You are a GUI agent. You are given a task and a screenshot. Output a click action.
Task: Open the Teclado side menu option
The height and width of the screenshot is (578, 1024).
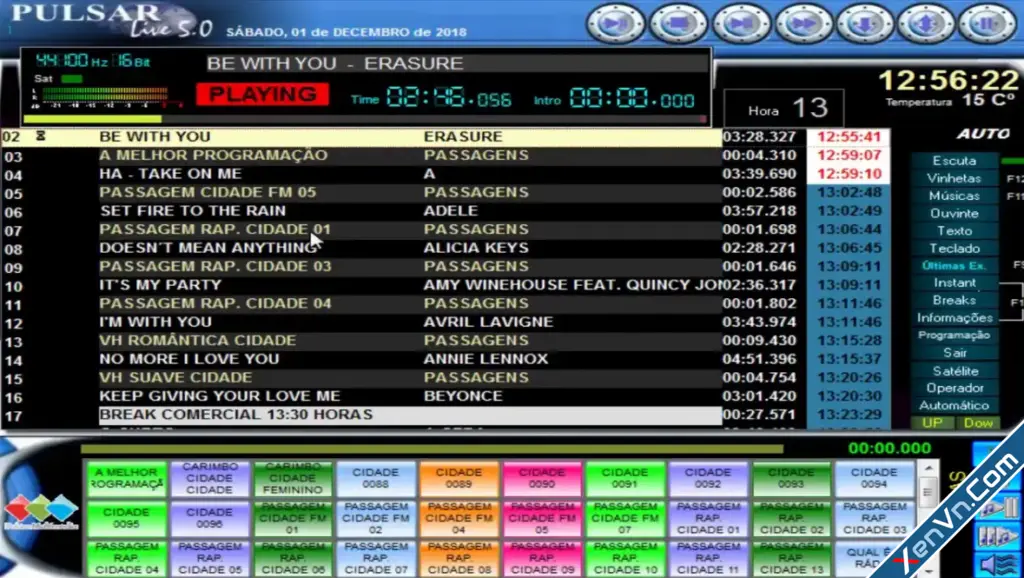pyautogui.click(x=954, y=249)
